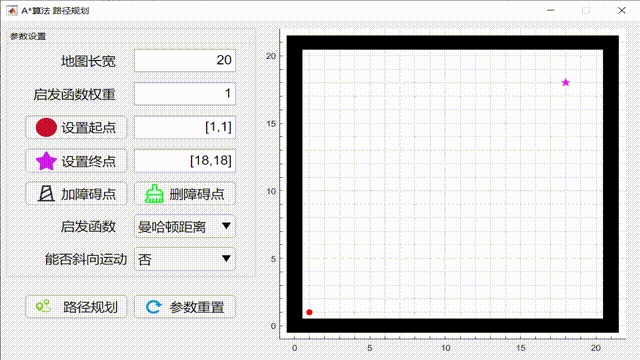This screenshot has width=640, height=360.
Task: Click the red circle start point icon
Action: coord(46,127)
